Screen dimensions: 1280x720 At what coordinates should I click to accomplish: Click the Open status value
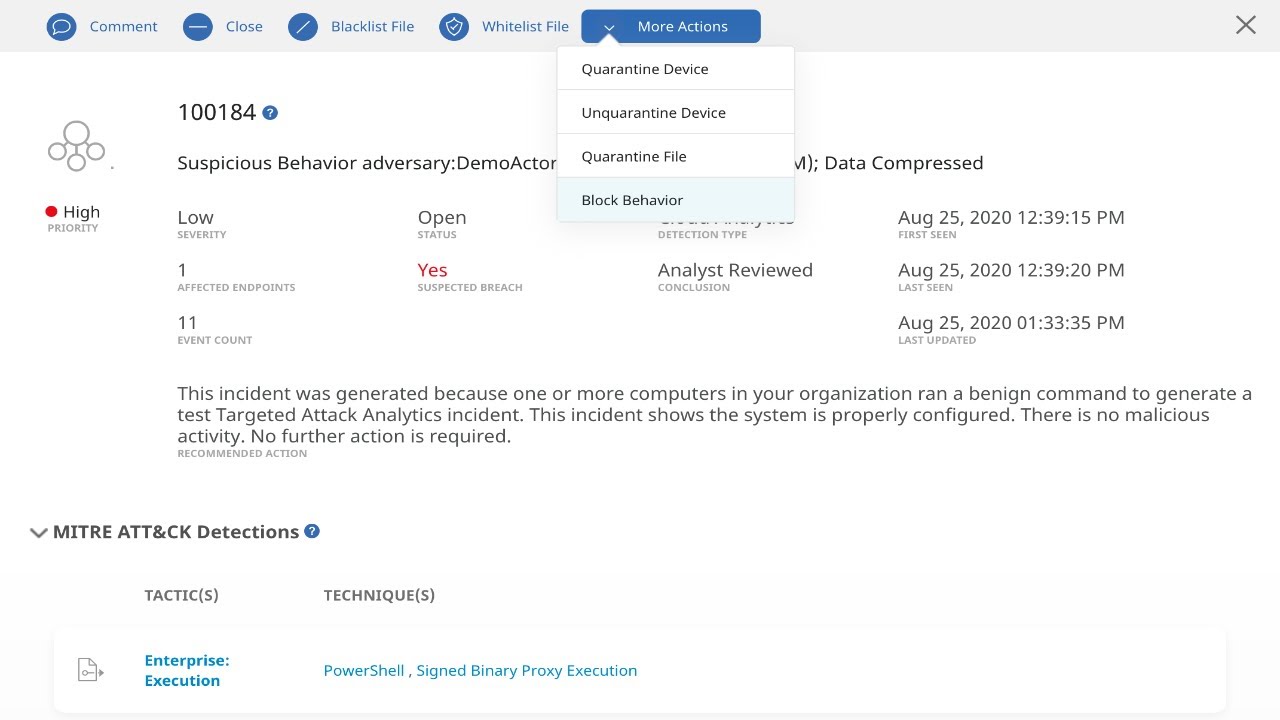[442, 217]
